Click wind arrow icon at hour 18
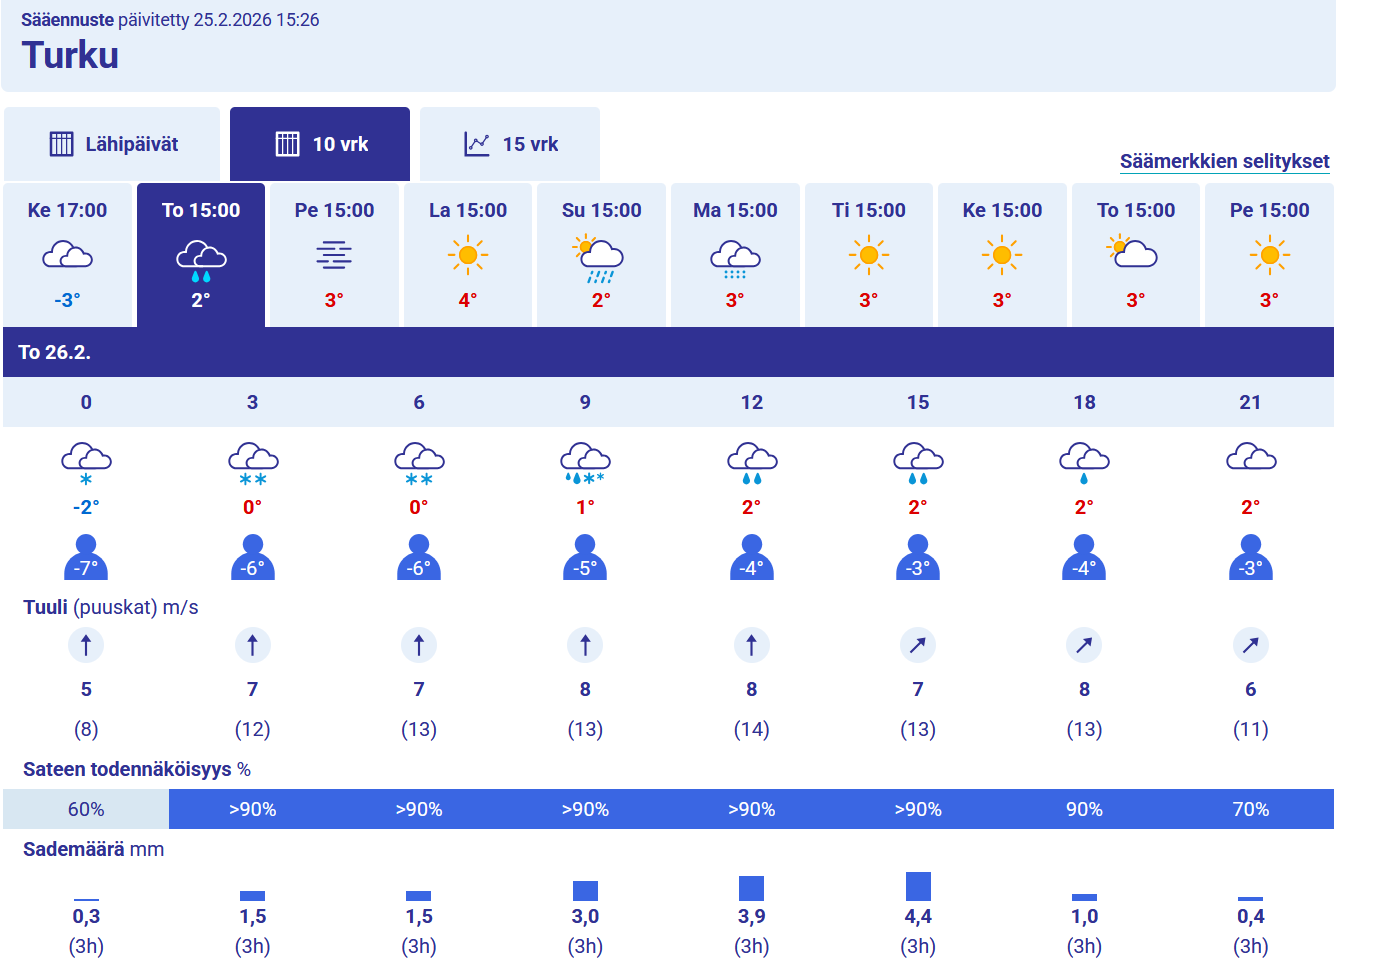1377x977 pixels. pos(1084,645)
